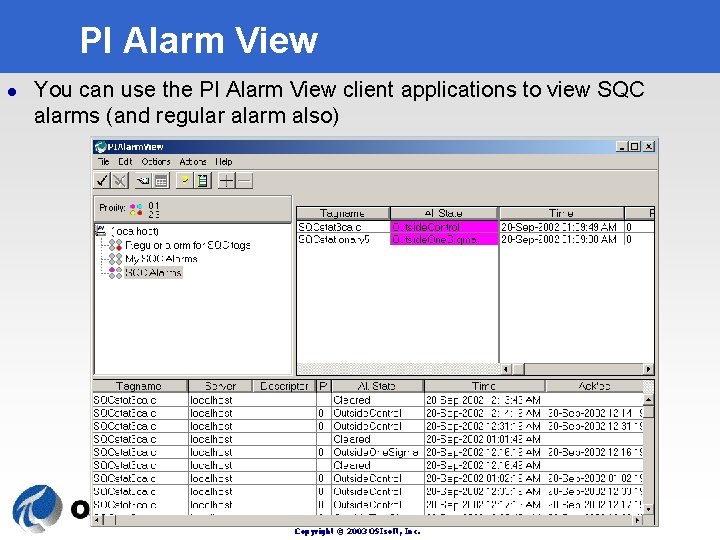Screen dimensions: 720x540
Task: Click the upper list Time column header
Action: pos(562,213)
